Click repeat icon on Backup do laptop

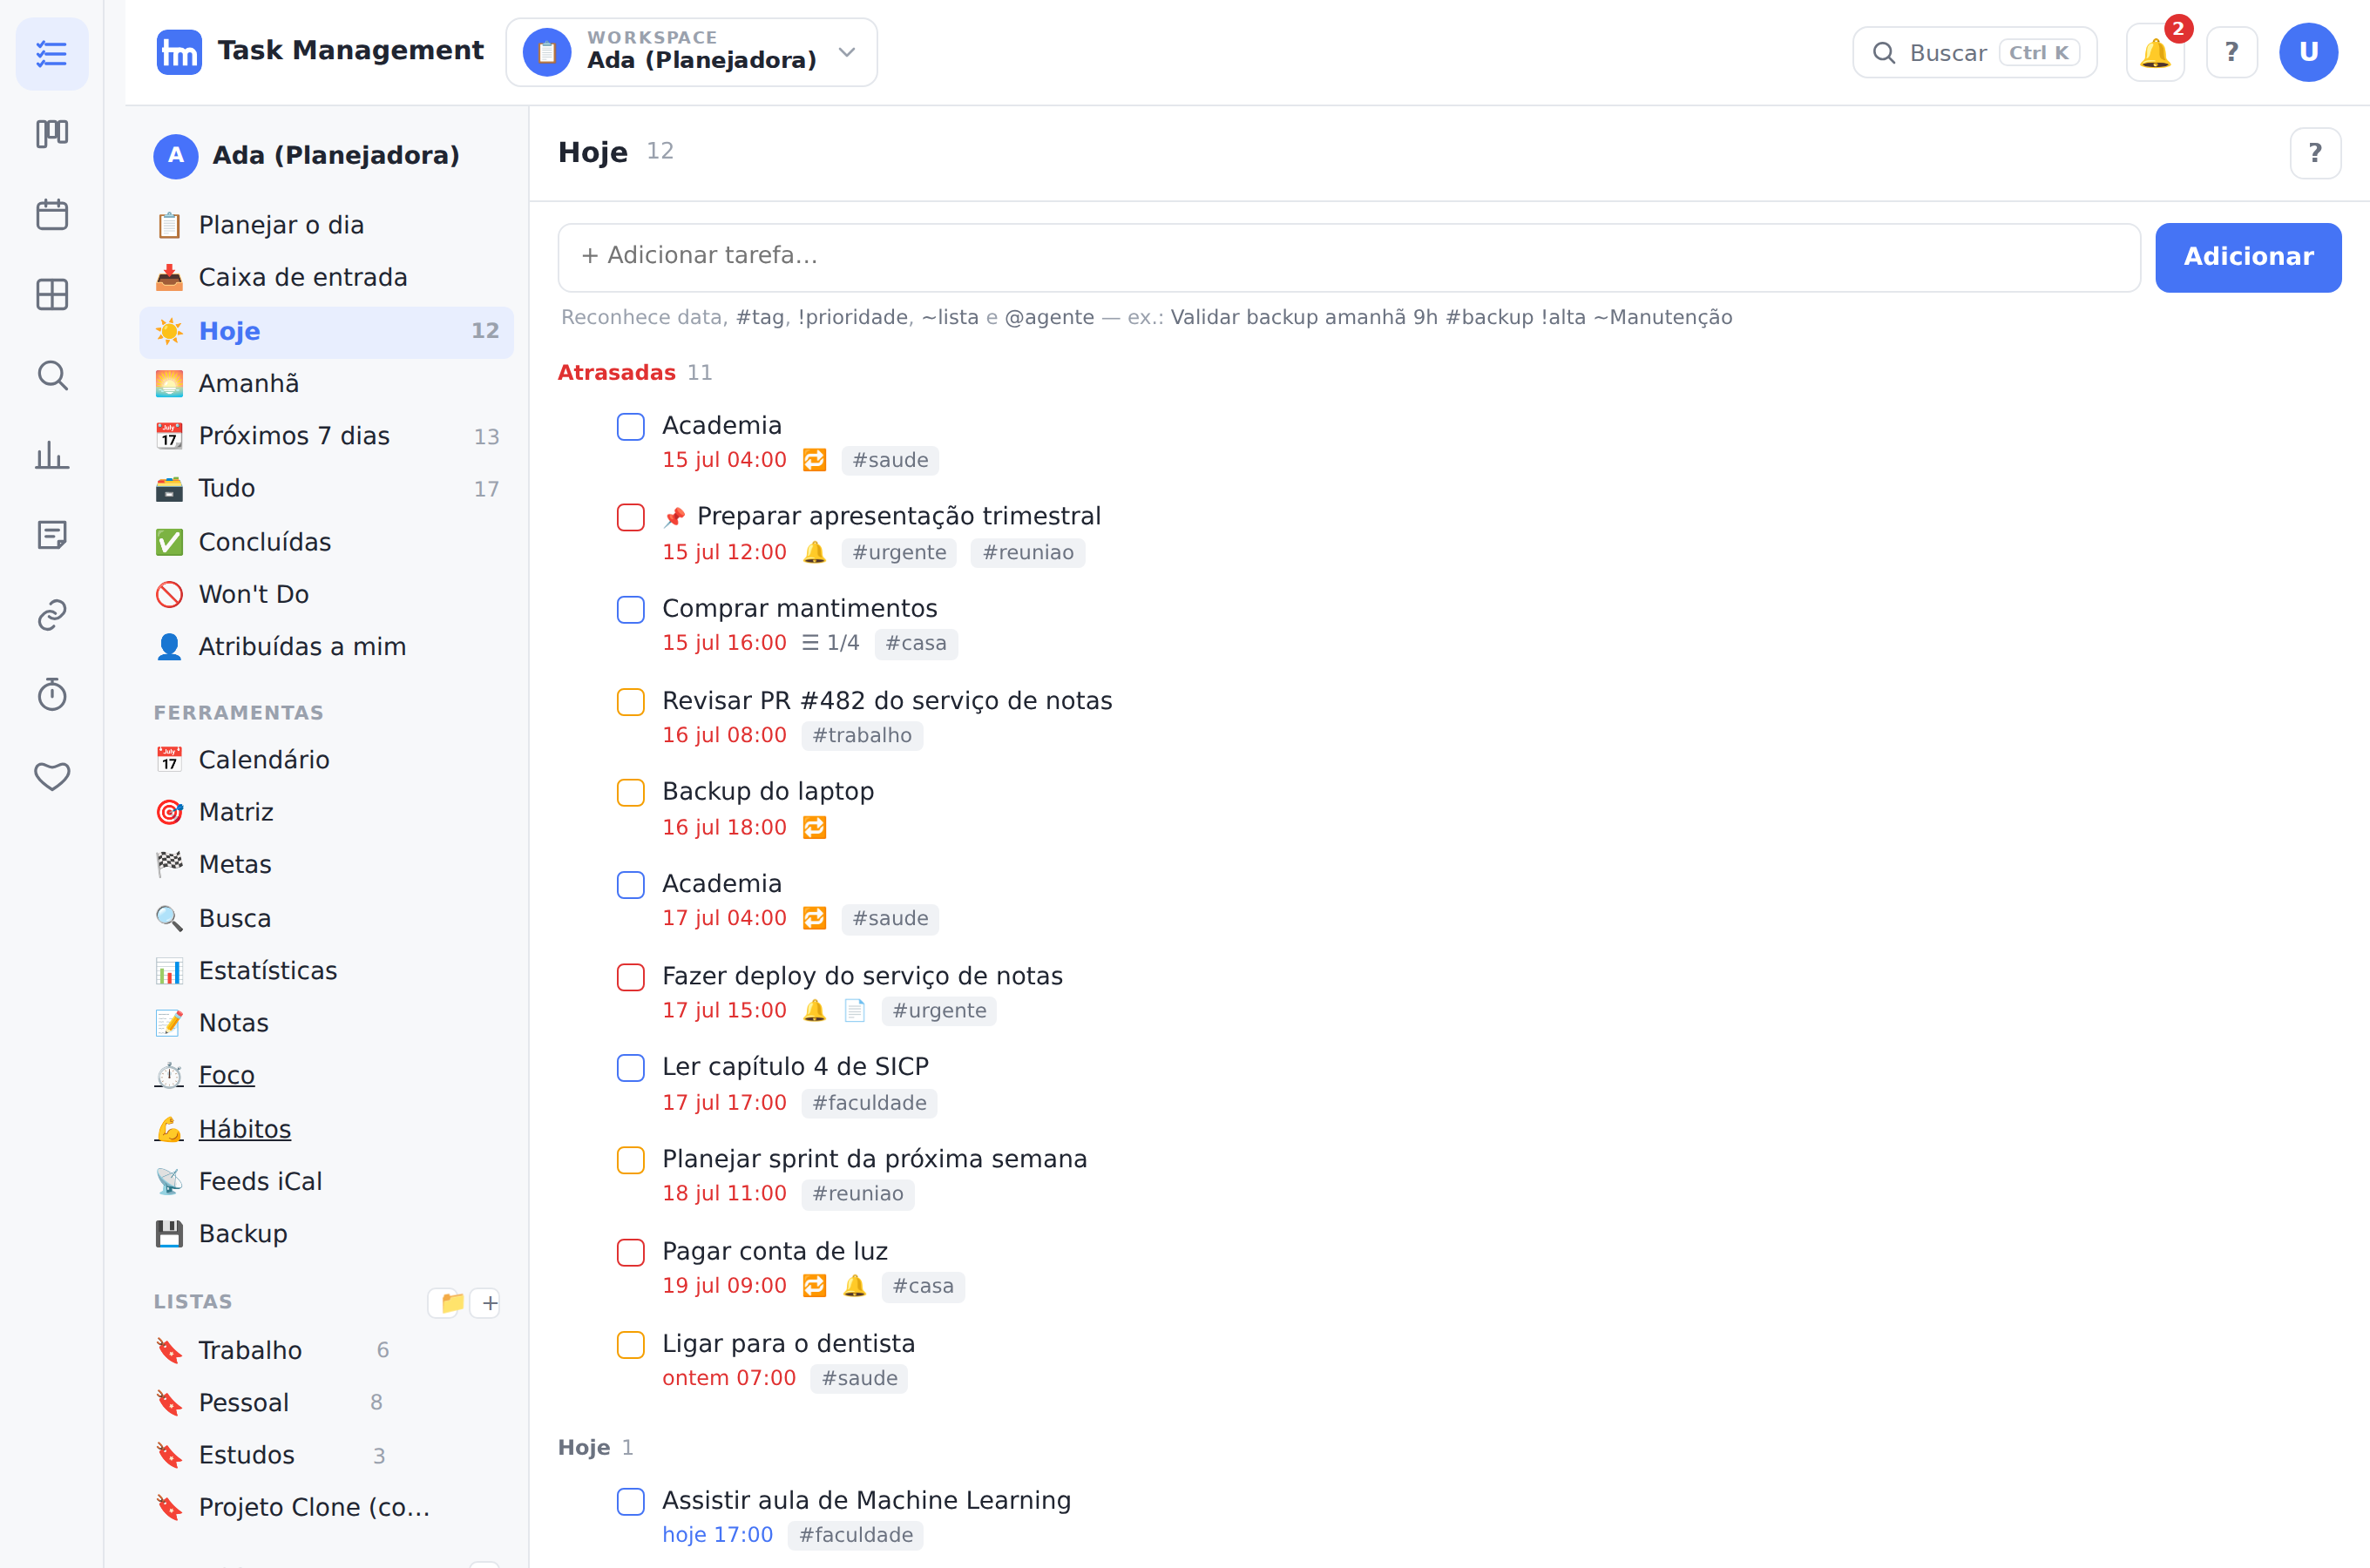point(815,827)
